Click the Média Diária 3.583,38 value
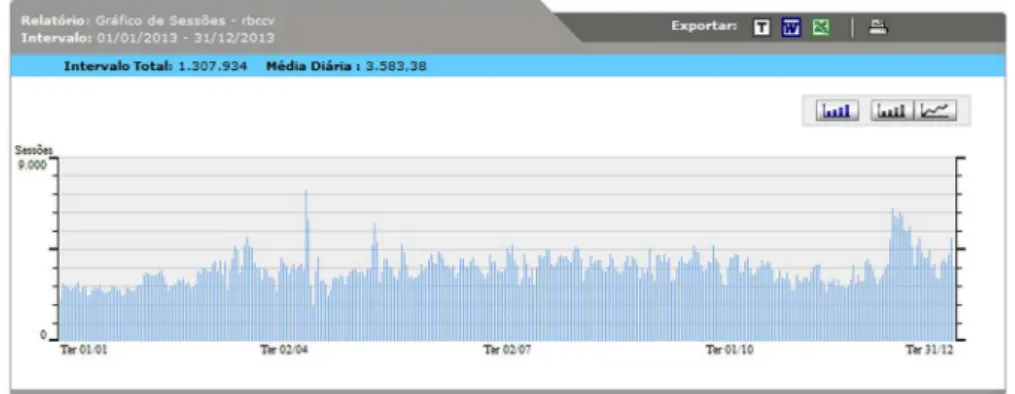 click(396, 66)
